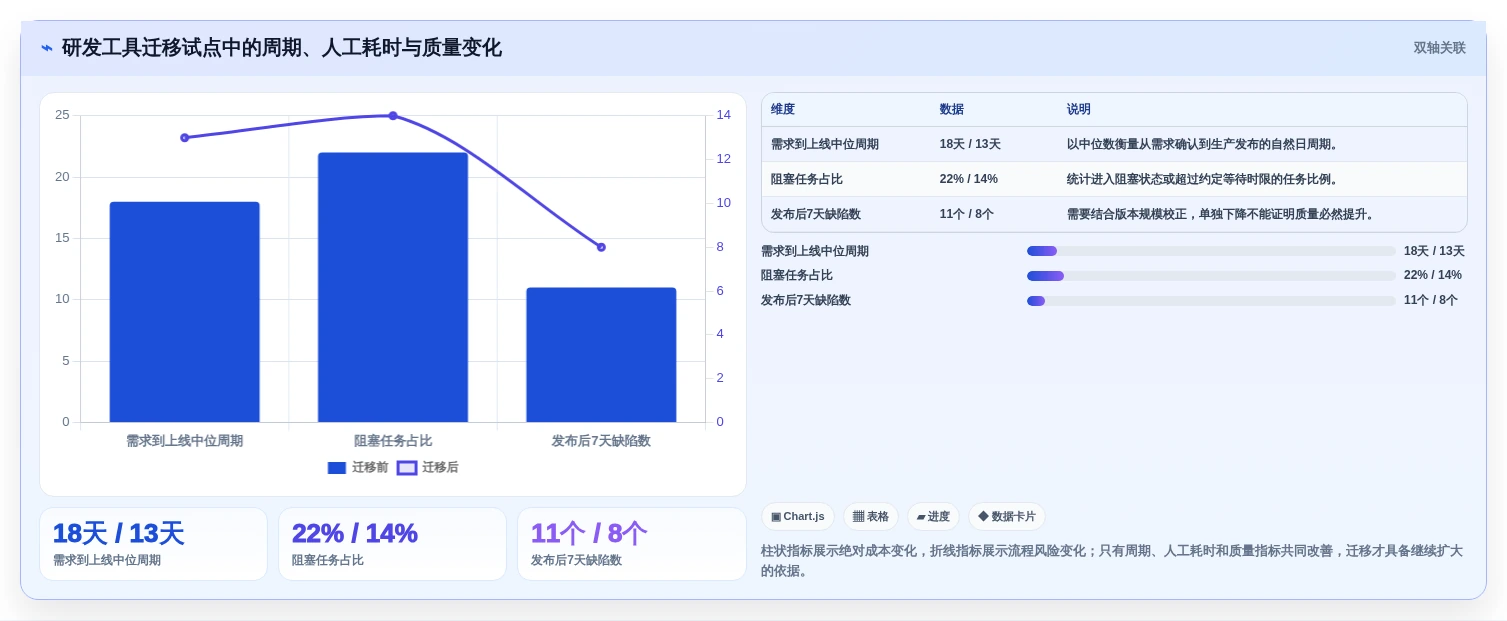Click progress value 22% / 14%
1507x621 pixels.
point(1433,275)
